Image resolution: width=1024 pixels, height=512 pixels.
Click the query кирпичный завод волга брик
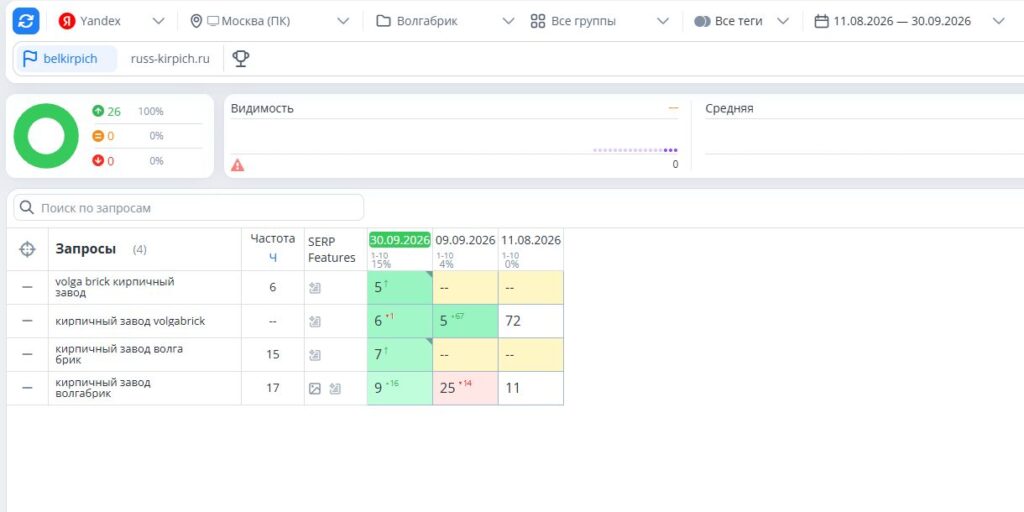tap(119, 354)
